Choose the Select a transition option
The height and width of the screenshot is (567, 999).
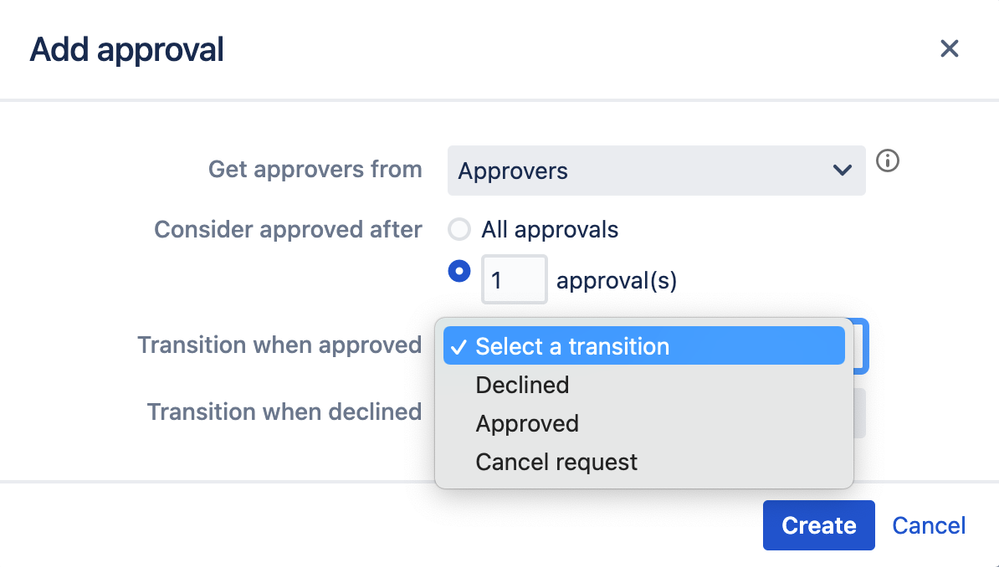644,347
